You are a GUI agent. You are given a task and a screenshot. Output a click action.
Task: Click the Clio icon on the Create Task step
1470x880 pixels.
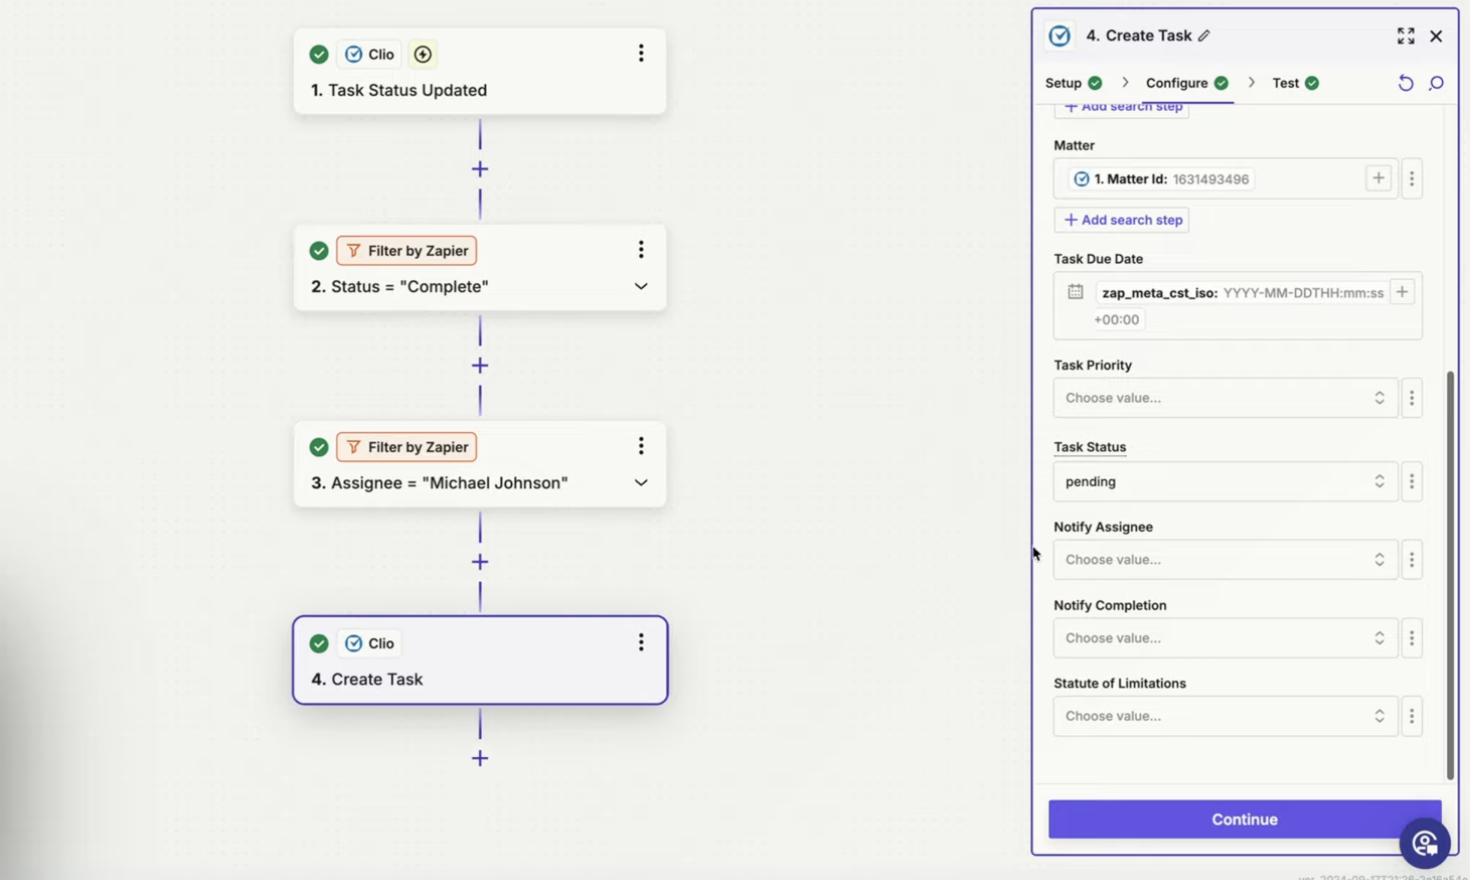[x=354, y=643]
